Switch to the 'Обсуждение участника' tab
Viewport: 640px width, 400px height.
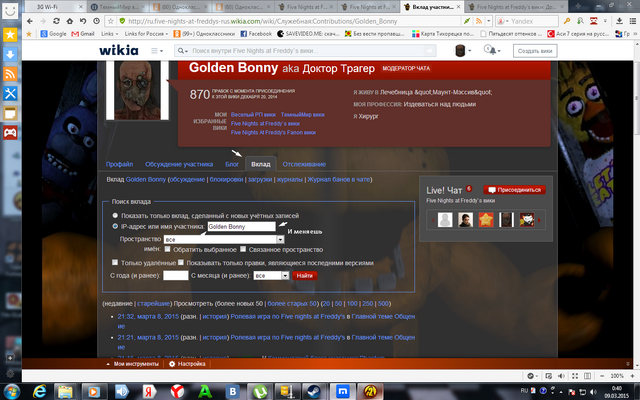[179, 164]
